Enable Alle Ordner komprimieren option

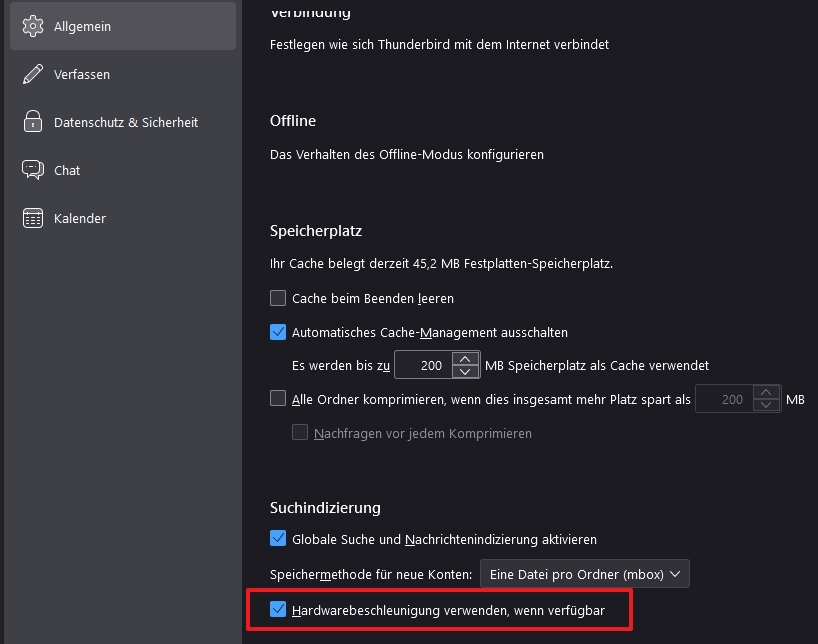pos(278,399)
